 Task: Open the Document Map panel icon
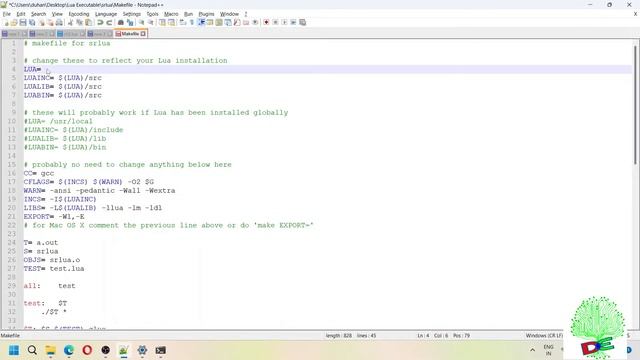219,22
